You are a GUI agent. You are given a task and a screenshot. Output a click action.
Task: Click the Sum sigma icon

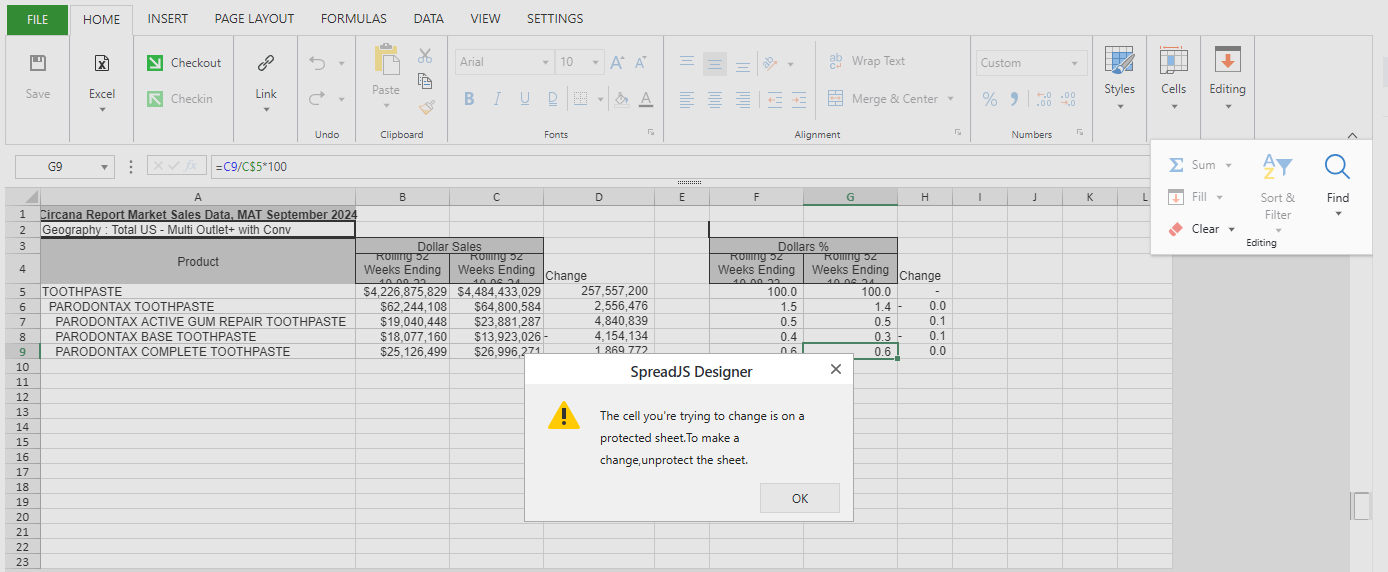(1177, 165)
